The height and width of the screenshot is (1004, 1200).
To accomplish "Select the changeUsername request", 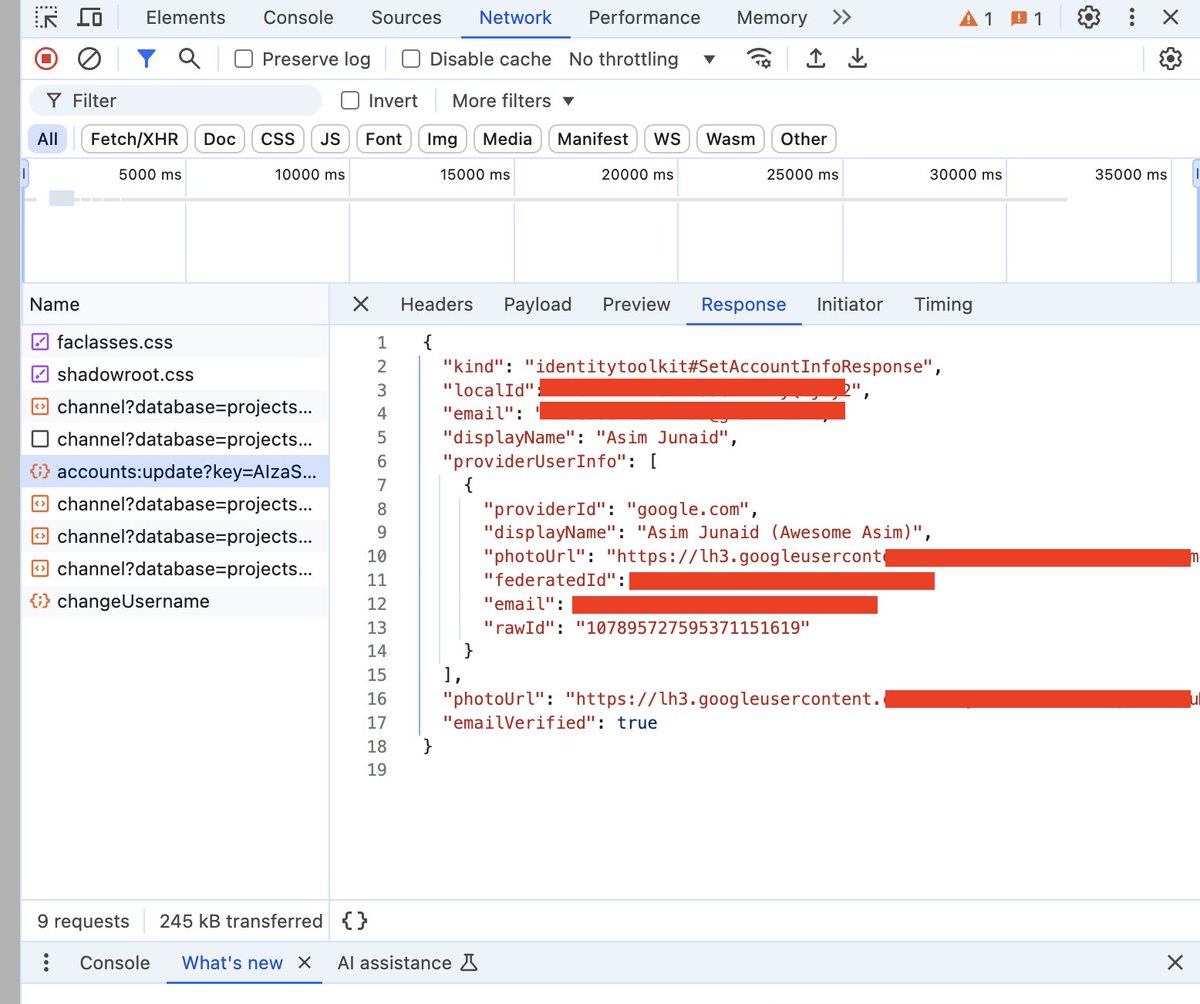I will point(175,601).
